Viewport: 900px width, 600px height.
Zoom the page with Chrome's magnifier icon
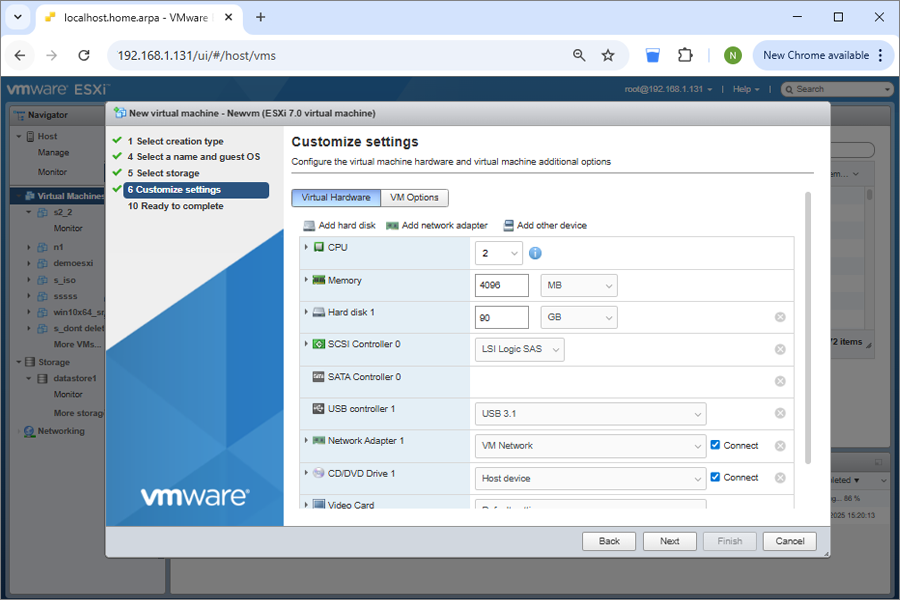pos(579,55)
